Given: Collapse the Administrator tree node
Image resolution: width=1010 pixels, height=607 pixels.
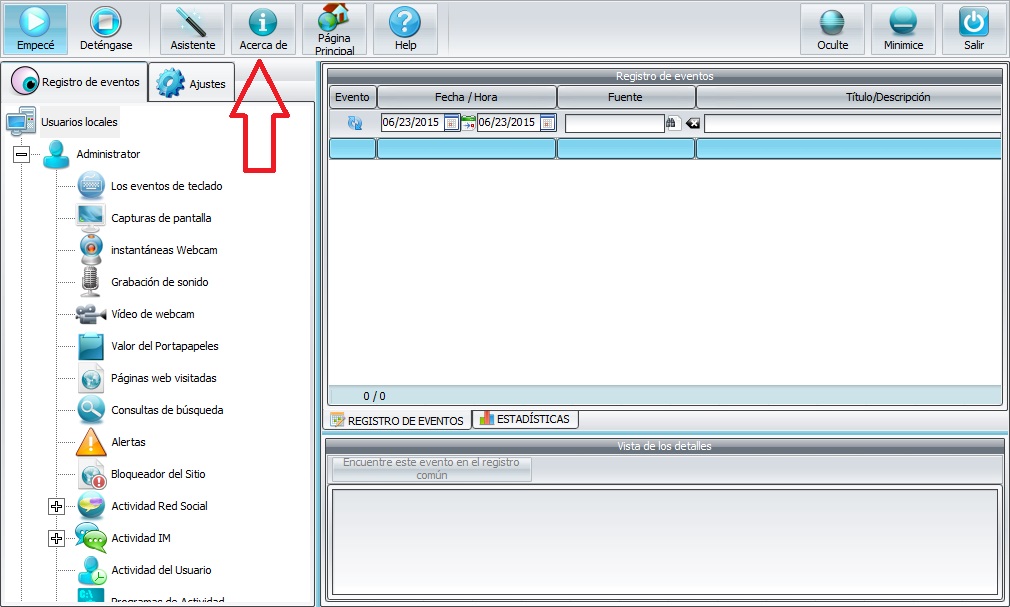Looking at the screenshot, I should click(22, 154).
